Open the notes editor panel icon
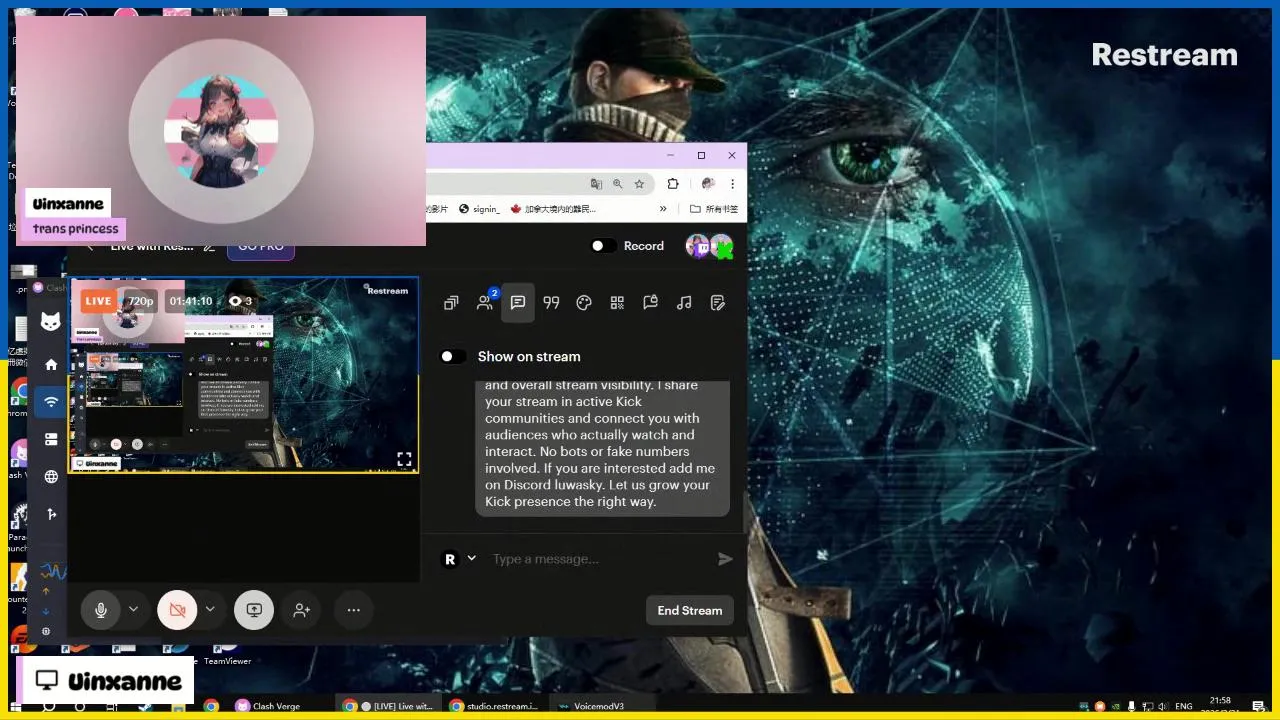The image size is (1280, 720). pos(717,303)
